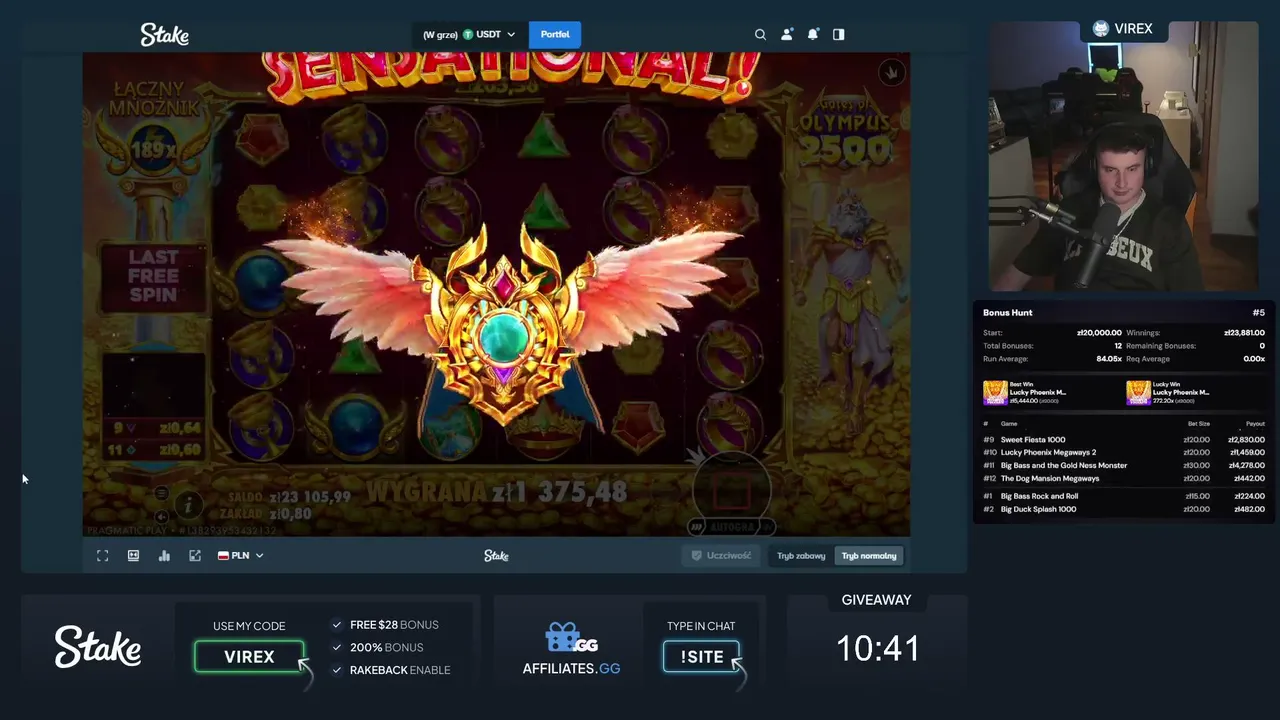Click Big Duck Splash 1000 row
The image size is (1280, 720).
1124,509
